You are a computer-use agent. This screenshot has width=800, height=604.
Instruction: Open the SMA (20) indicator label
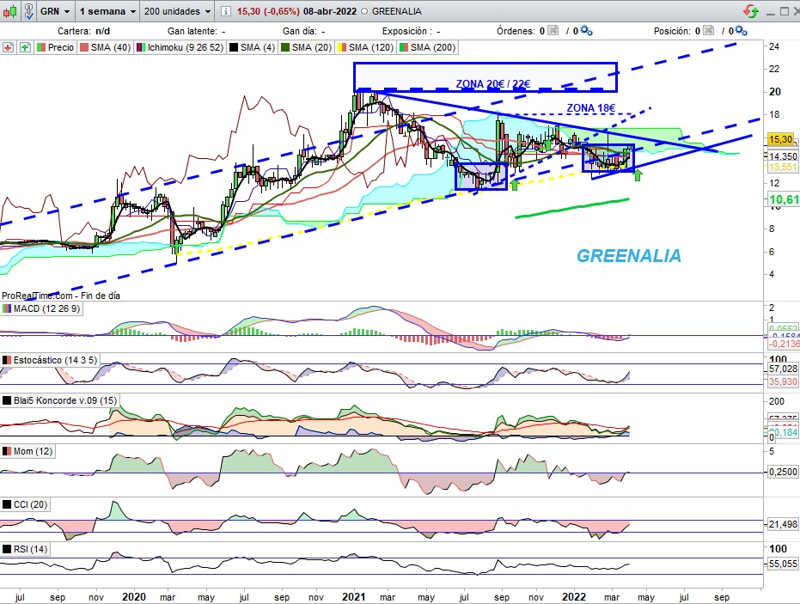[306, 47]
